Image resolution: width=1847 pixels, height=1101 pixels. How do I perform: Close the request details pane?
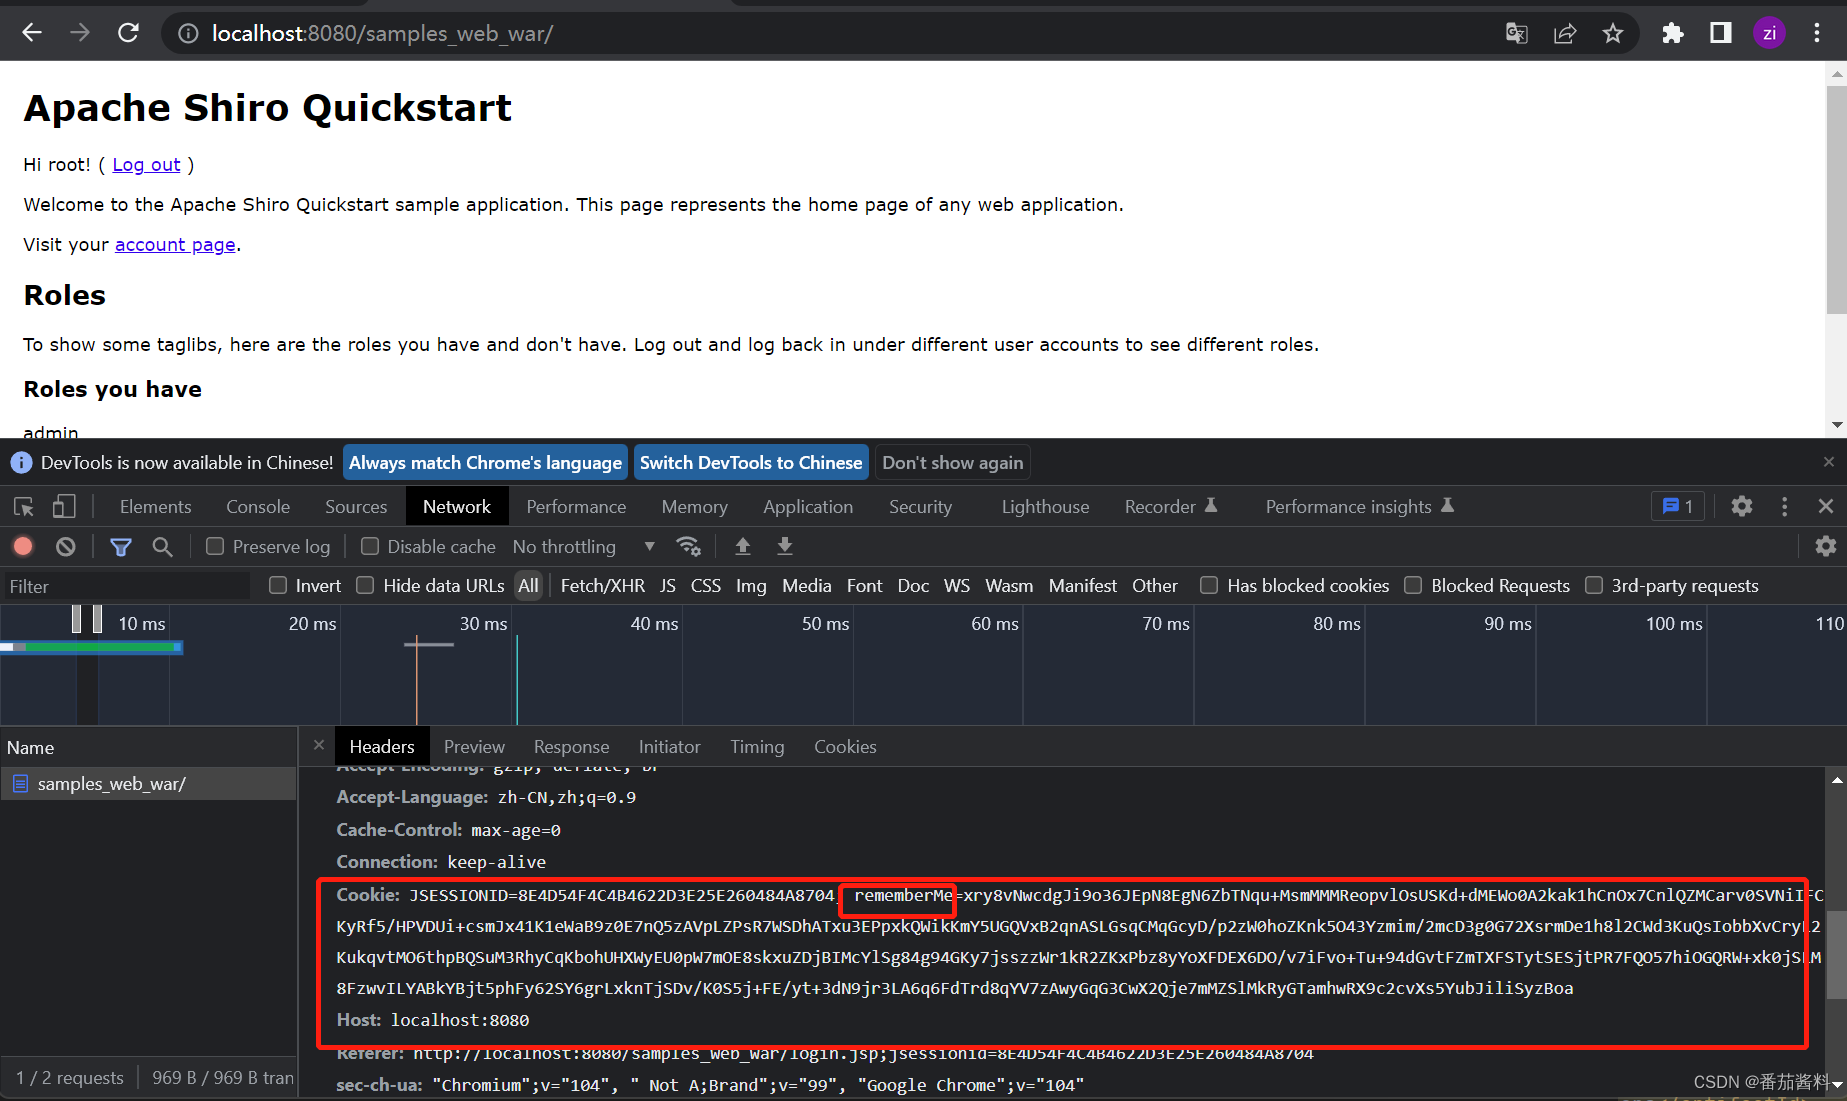318,745
